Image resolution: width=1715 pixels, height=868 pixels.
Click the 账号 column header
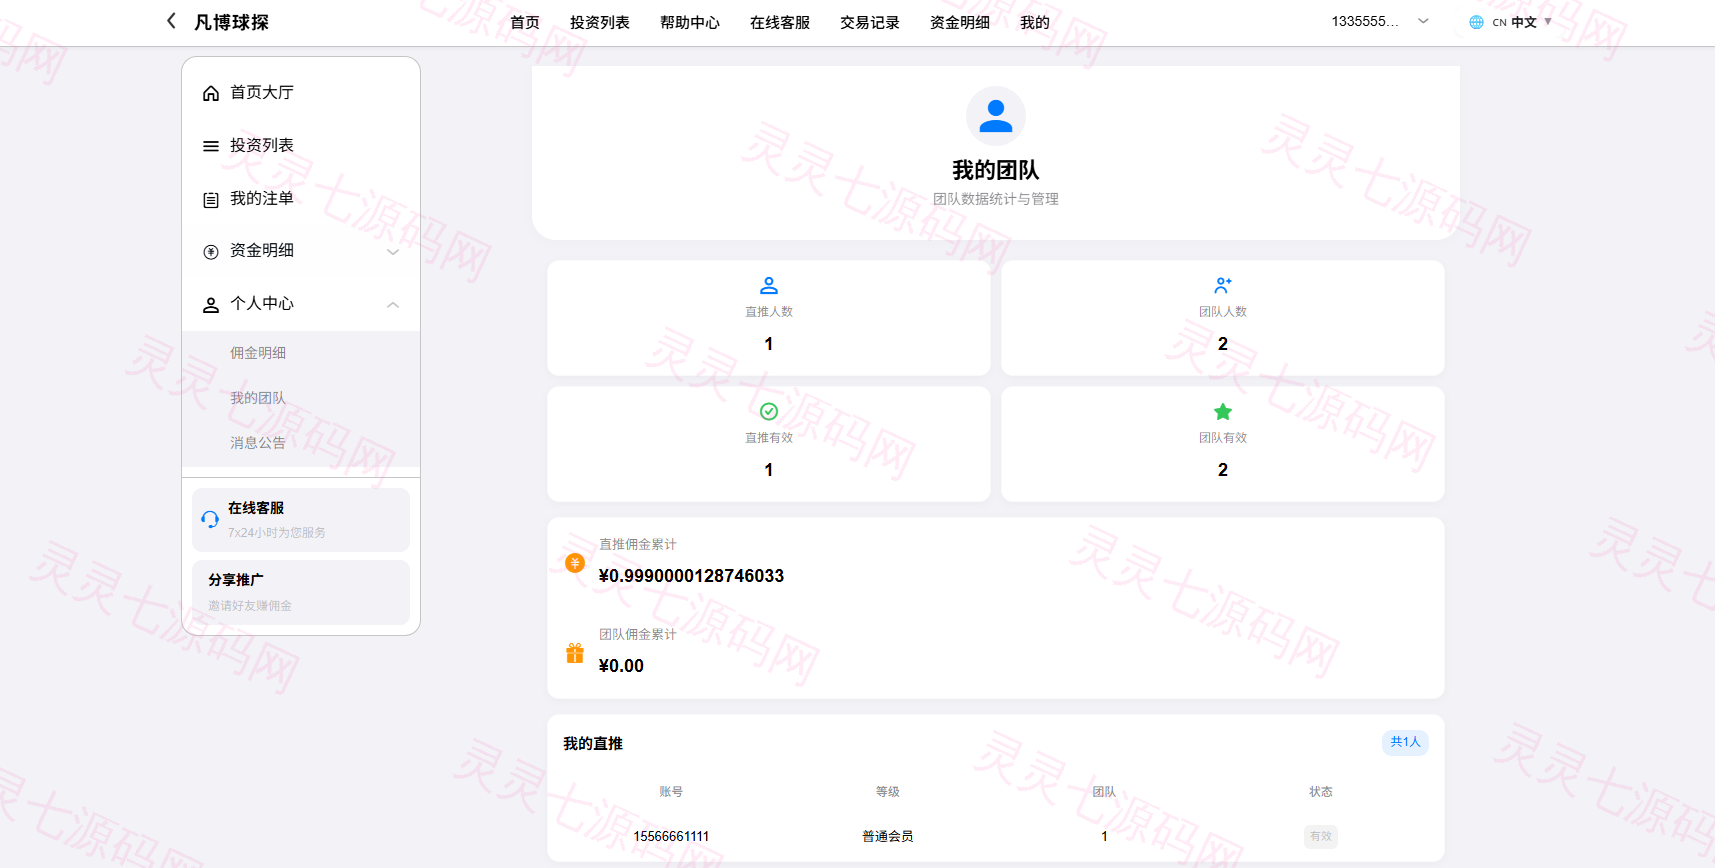[x=671, y=792]
